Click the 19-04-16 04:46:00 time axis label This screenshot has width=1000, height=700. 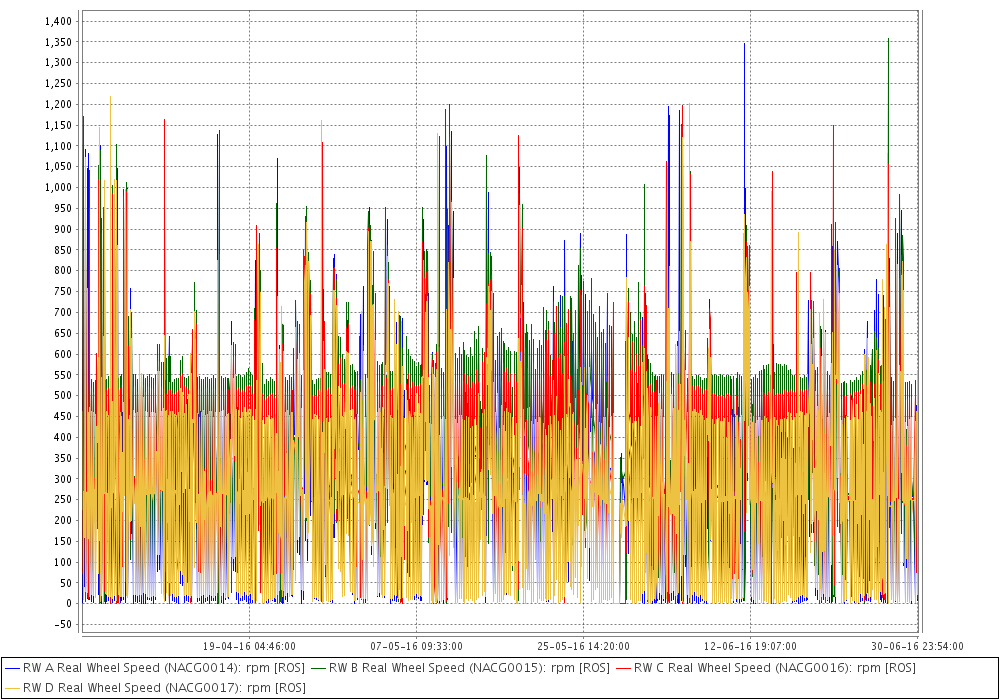(249, 646)
